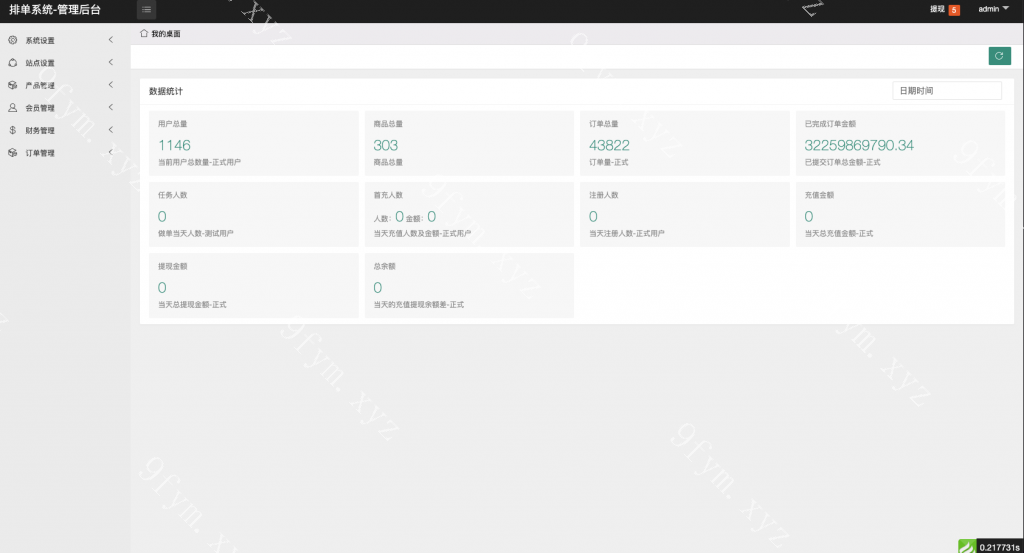1024x553 pixels.
Task: Click the orange 5 notification badge
Action: 954,10
